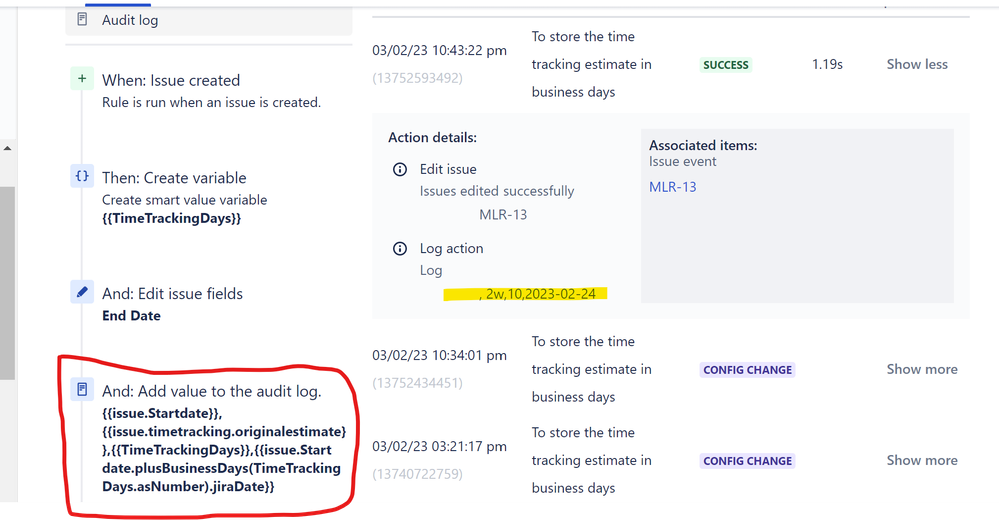This screenshot has width=999, height=520.
Task: Click CONFIG CHANGE badge of 10:34:01 pm entry
Action: (x=747, y=370)
